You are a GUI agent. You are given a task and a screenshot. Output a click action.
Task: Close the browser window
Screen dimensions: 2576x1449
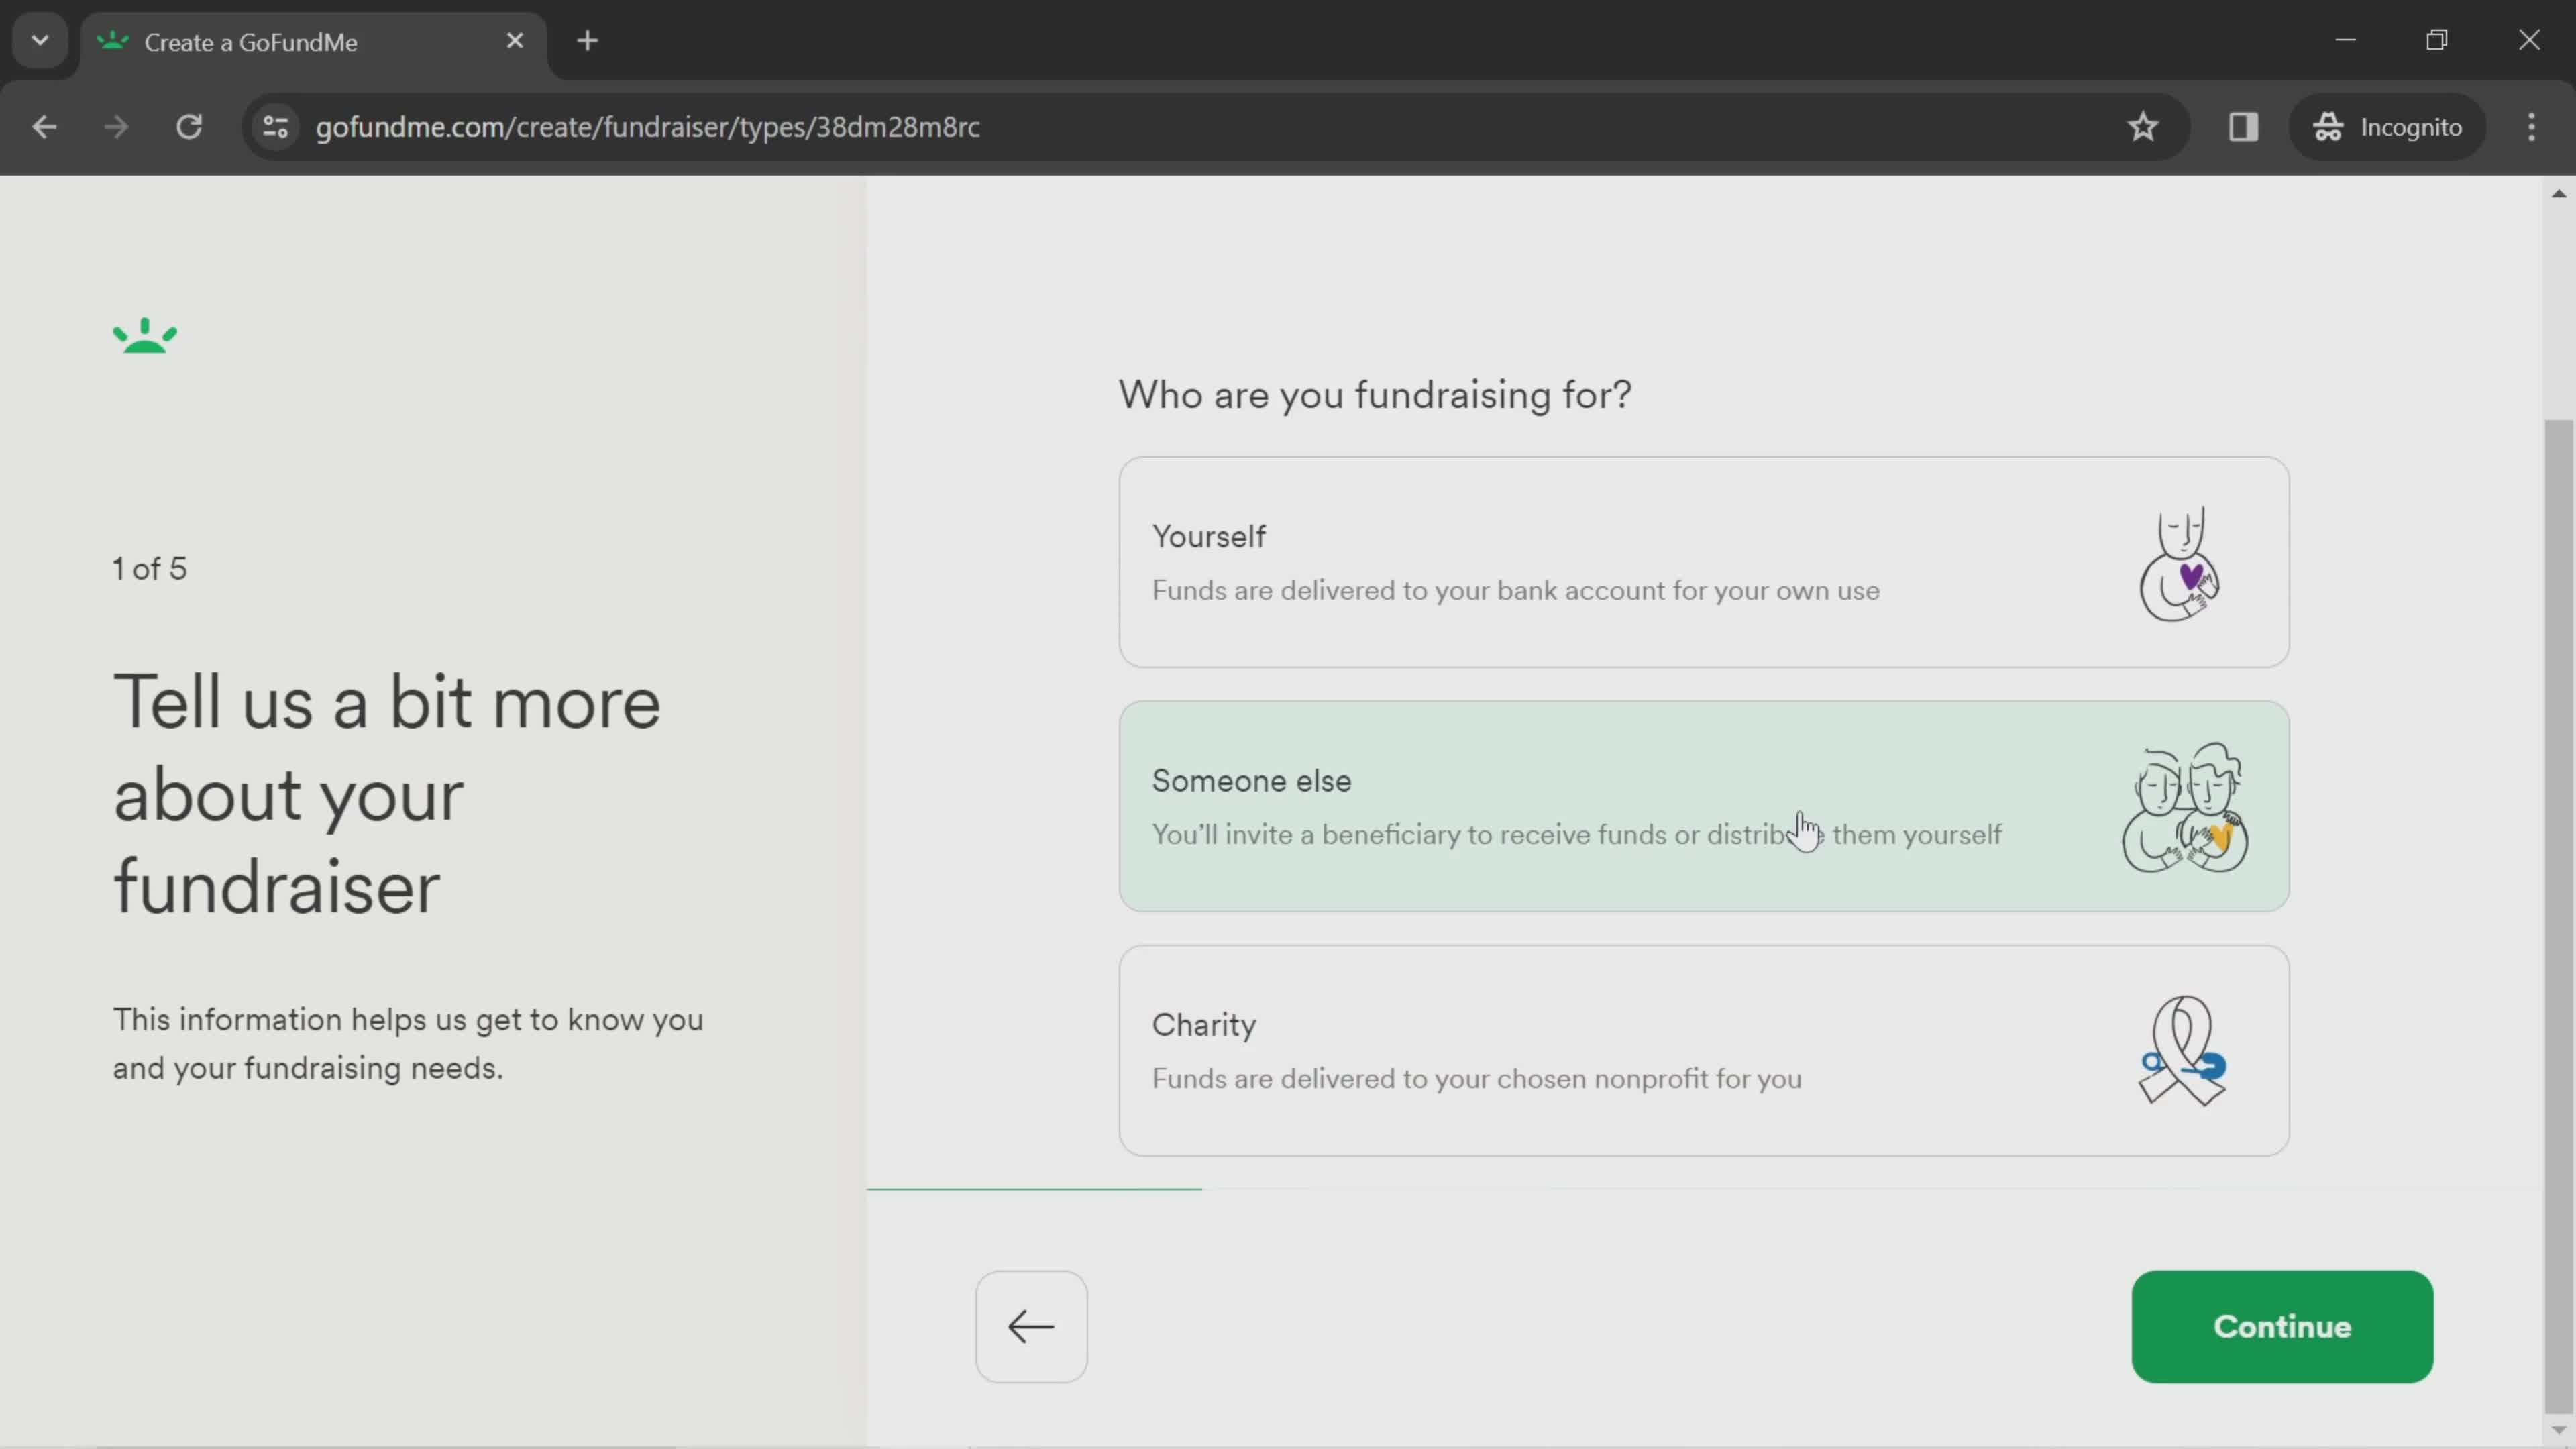tap(2529, 40)
